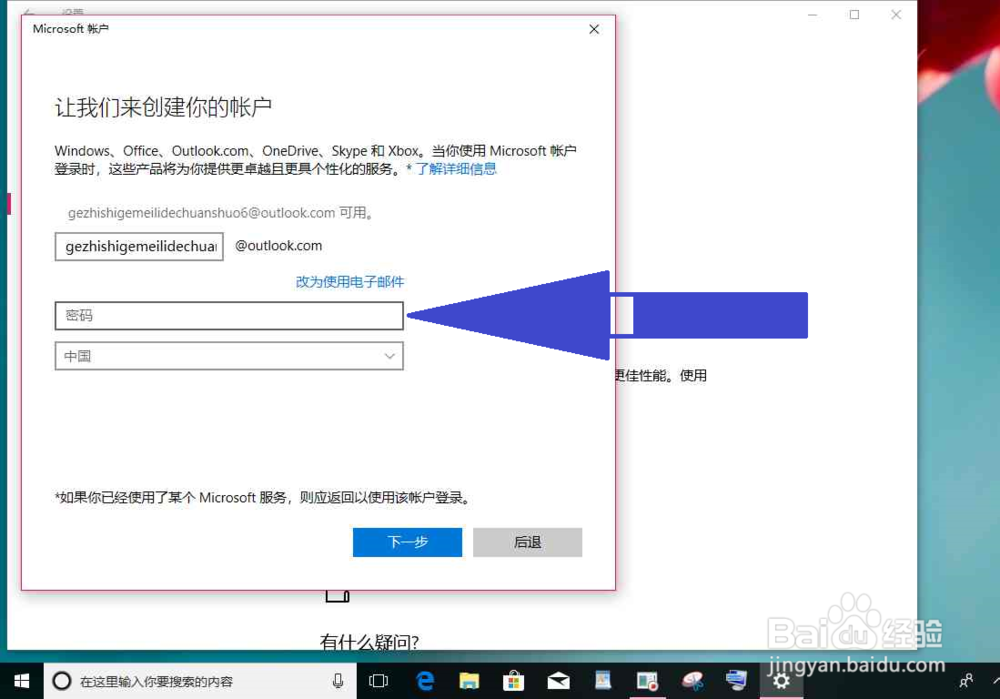Focus the outlook.com username field
The width and height of the screenshot is (1000, 699).
click(139, 246)
